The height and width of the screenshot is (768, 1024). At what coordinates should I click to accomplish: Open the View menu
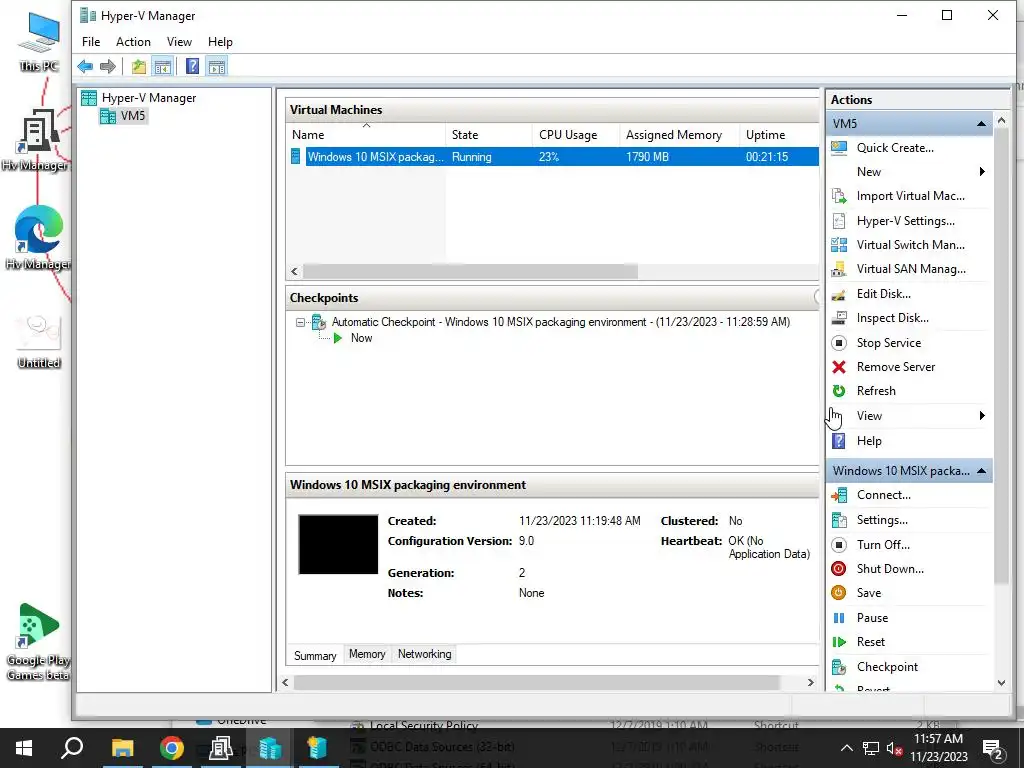pos(179,42)
